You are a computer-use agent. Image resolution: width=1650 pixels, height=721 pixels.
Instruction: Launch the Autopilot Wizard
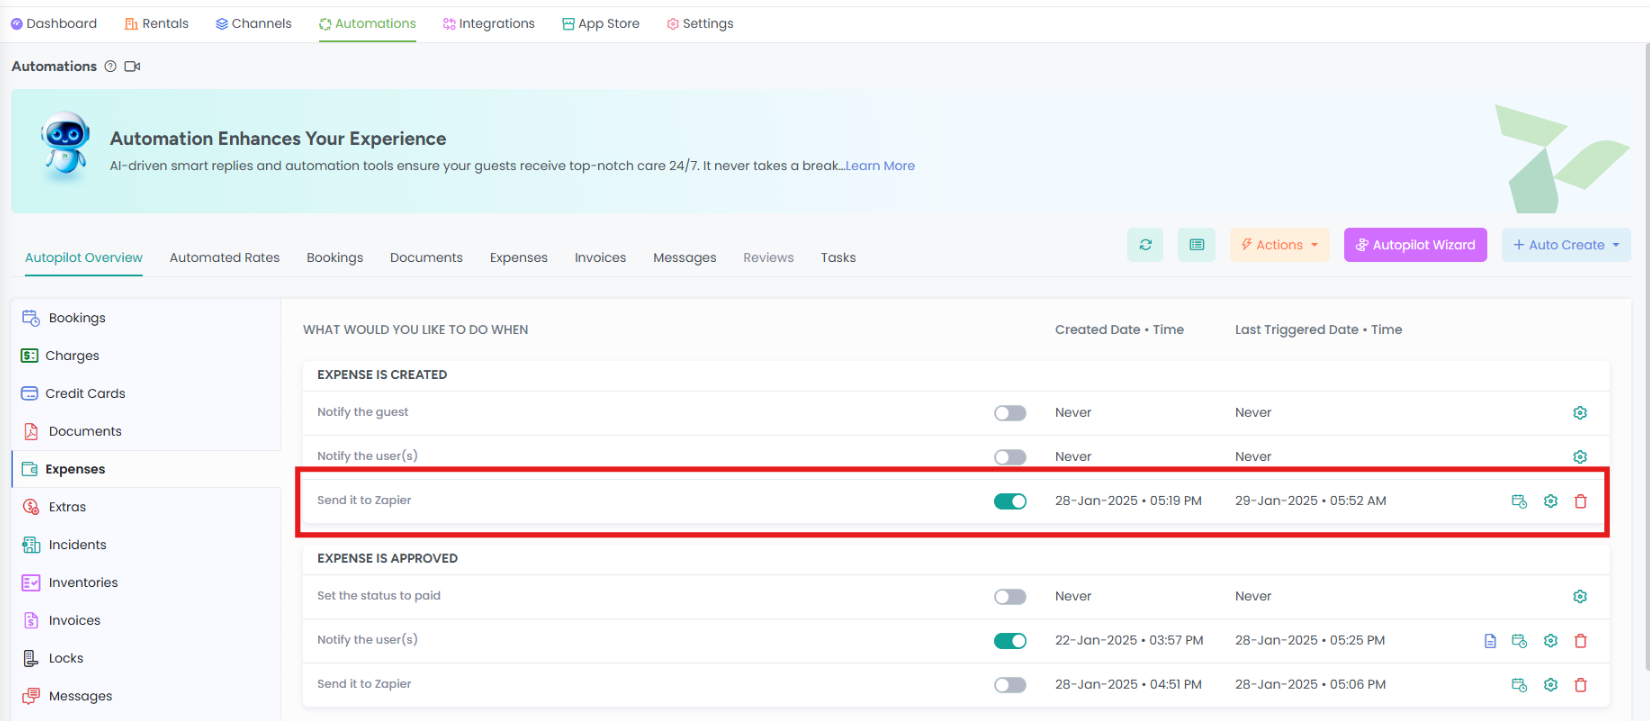(x=1415, y=245)
